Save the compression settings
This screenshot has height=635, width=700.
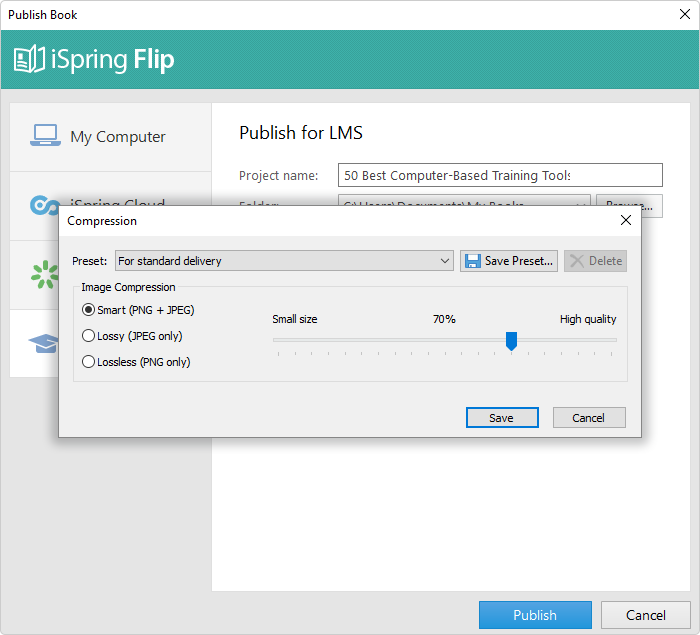[x=502, y=418]
